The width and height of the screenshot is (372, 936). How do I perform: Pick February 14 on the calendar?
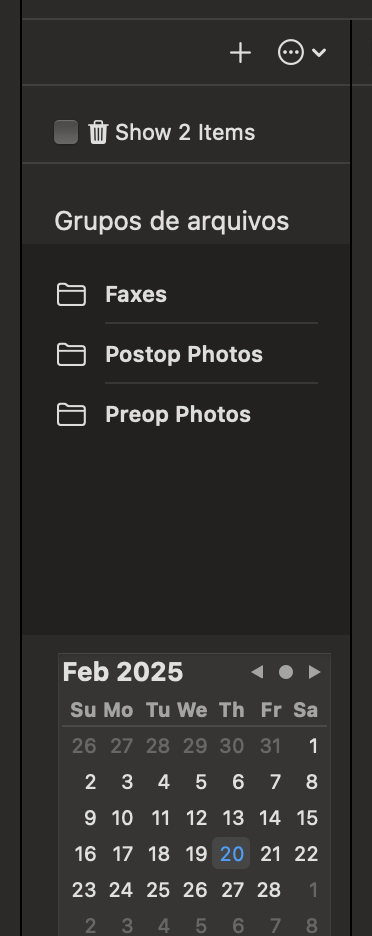[269, 818]
